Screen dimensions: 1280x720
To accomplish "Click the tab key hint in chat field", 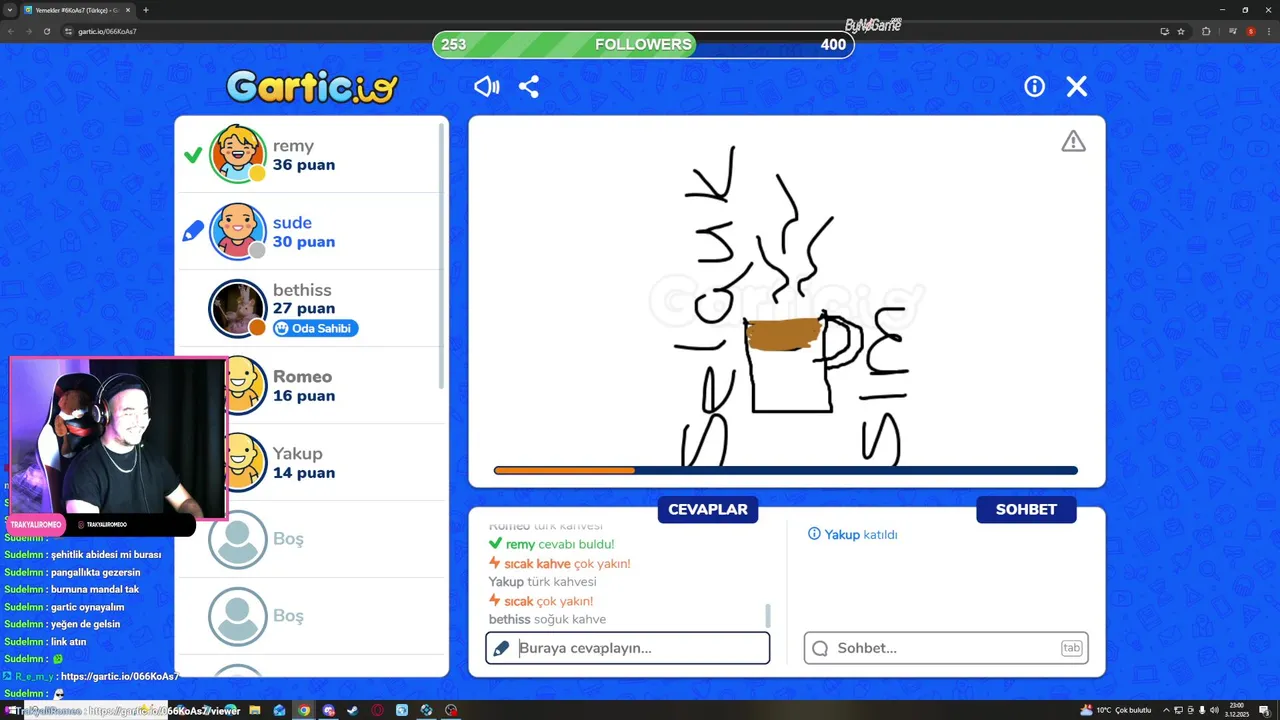I will pyautogui.click(x=1071, y=648).
